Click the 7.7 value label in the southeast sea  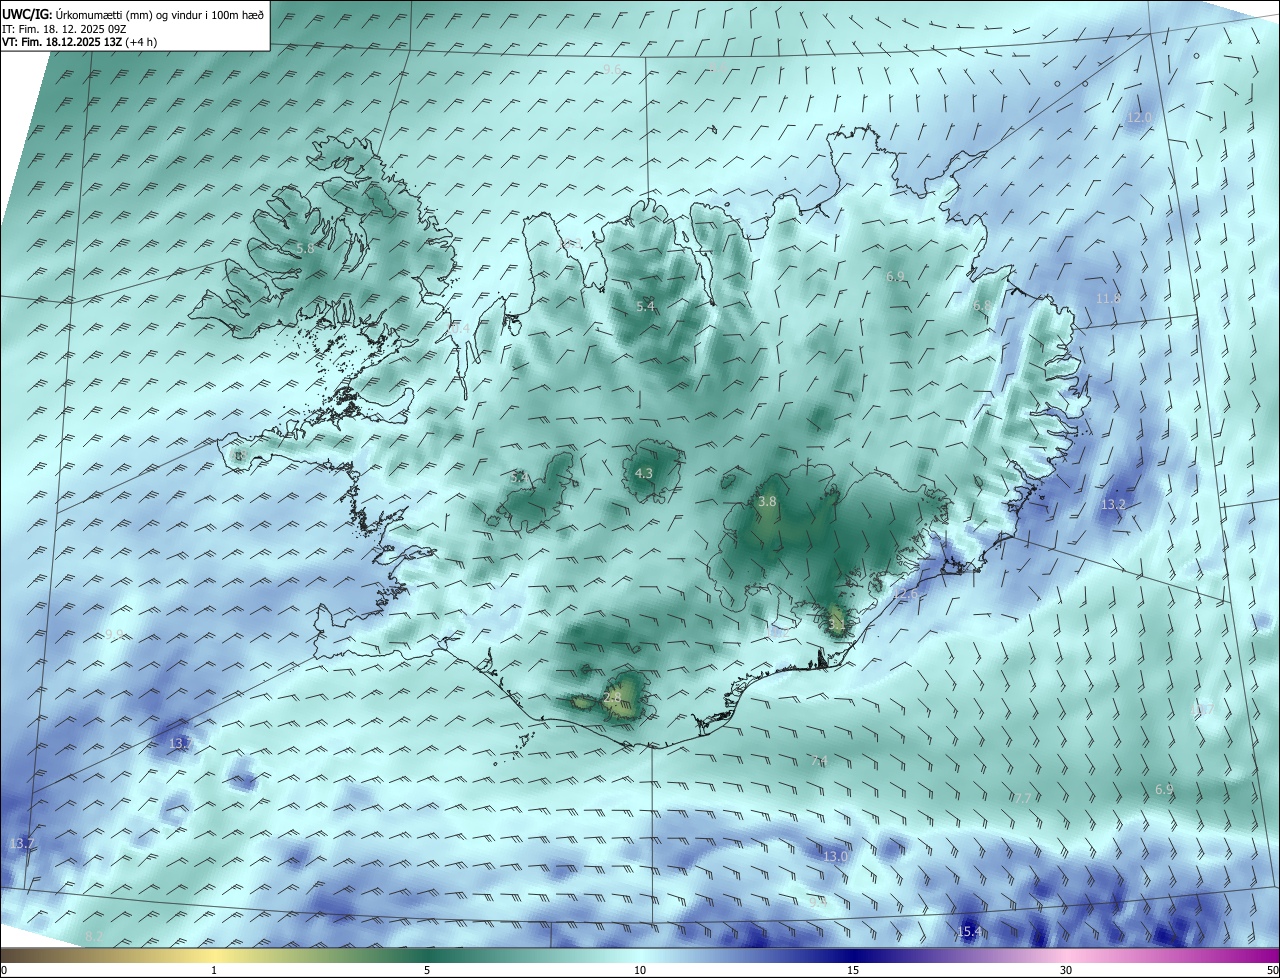(x=1021, y=798)
